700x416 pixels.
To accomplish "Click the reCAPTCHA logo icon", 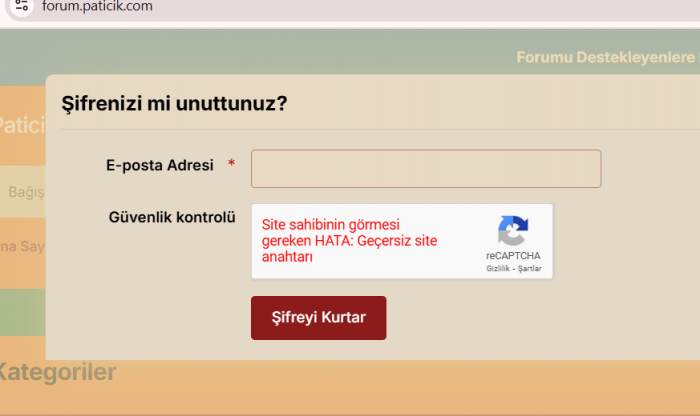I will point(513,231).
